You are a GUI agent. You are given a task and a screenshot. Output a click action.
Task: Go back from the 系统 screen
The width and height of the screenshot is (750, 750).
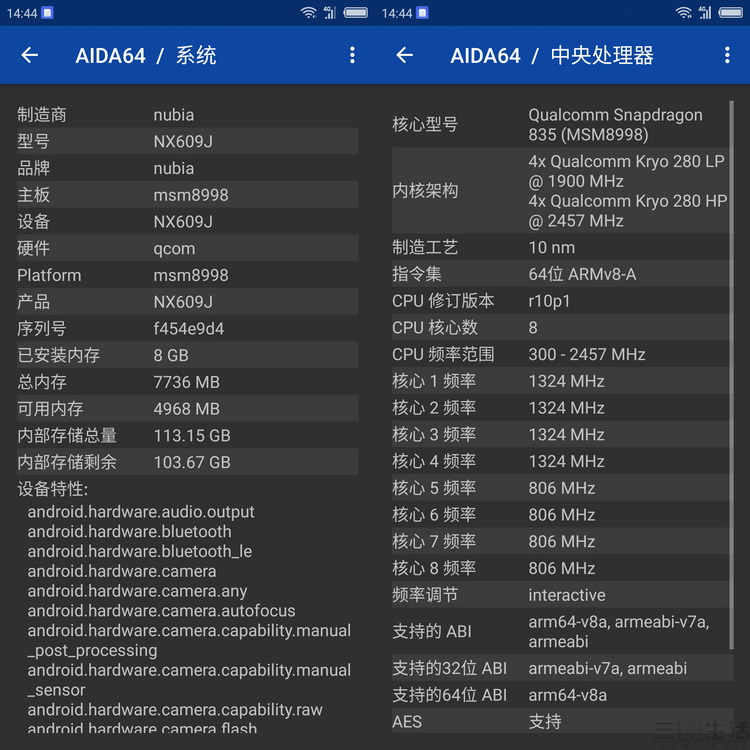pos(30,55)
